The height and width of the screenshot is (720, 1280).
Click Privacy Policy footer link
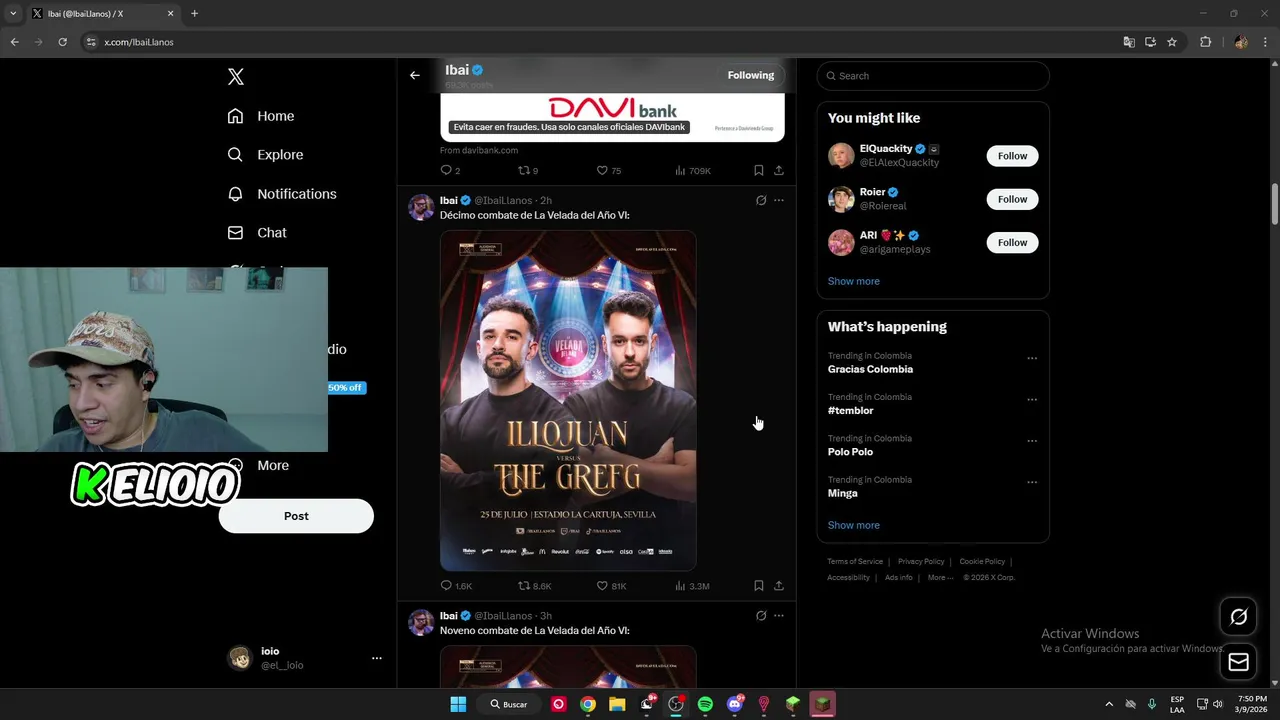pos(921,562)
